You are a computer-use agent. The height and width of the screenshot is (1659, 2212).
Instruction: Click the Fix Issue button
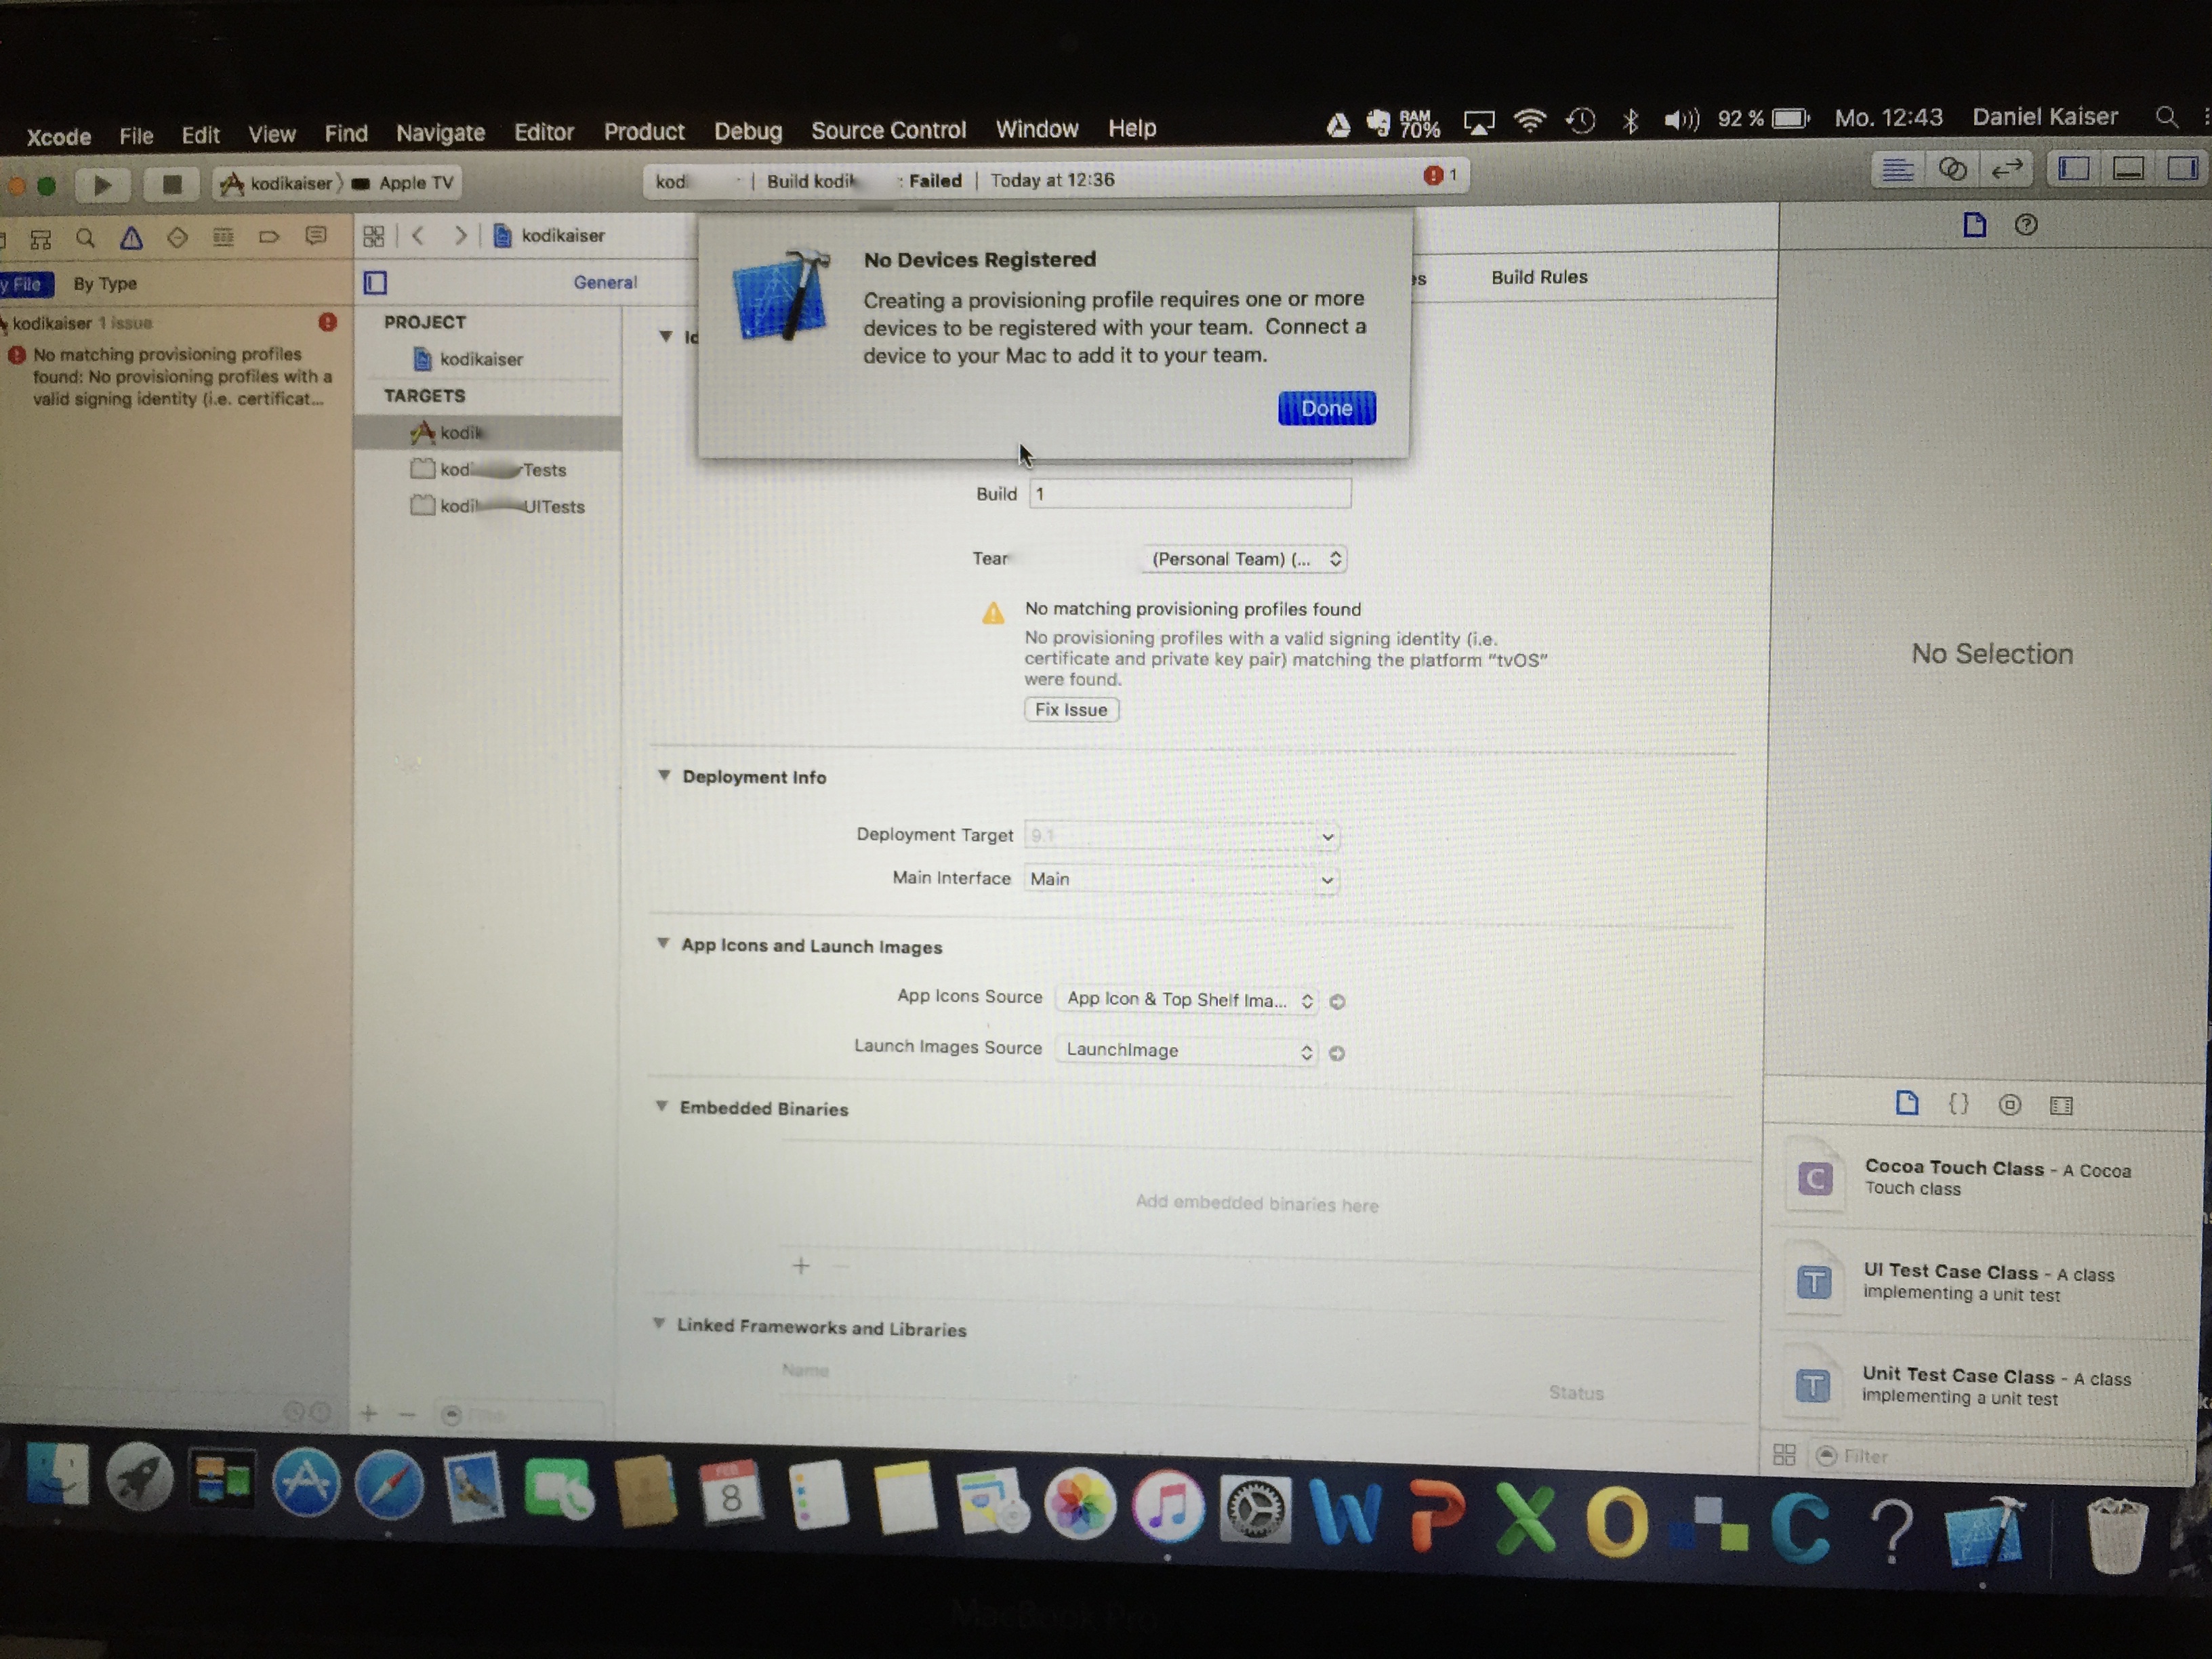coord(1071,710)
